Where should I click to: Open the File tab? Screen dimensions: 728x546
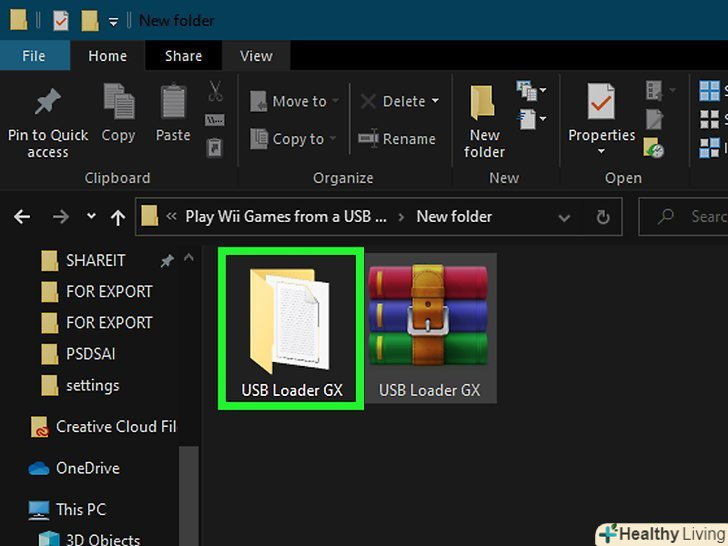point(34,56)
